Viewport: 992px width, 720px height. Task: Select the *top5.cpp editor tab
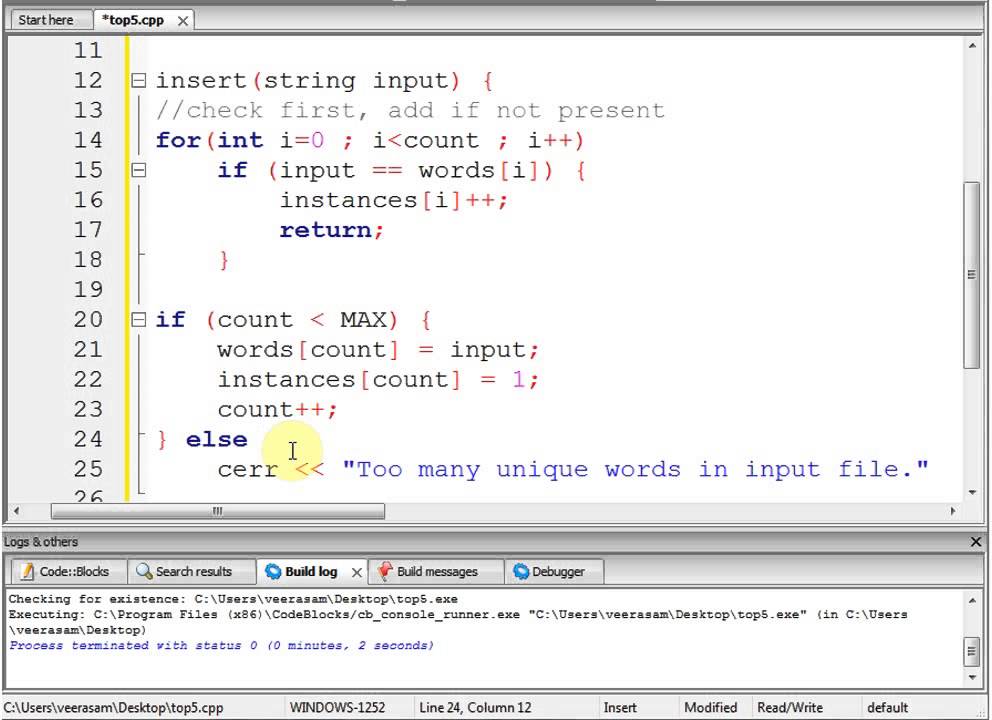coord(135,20)
